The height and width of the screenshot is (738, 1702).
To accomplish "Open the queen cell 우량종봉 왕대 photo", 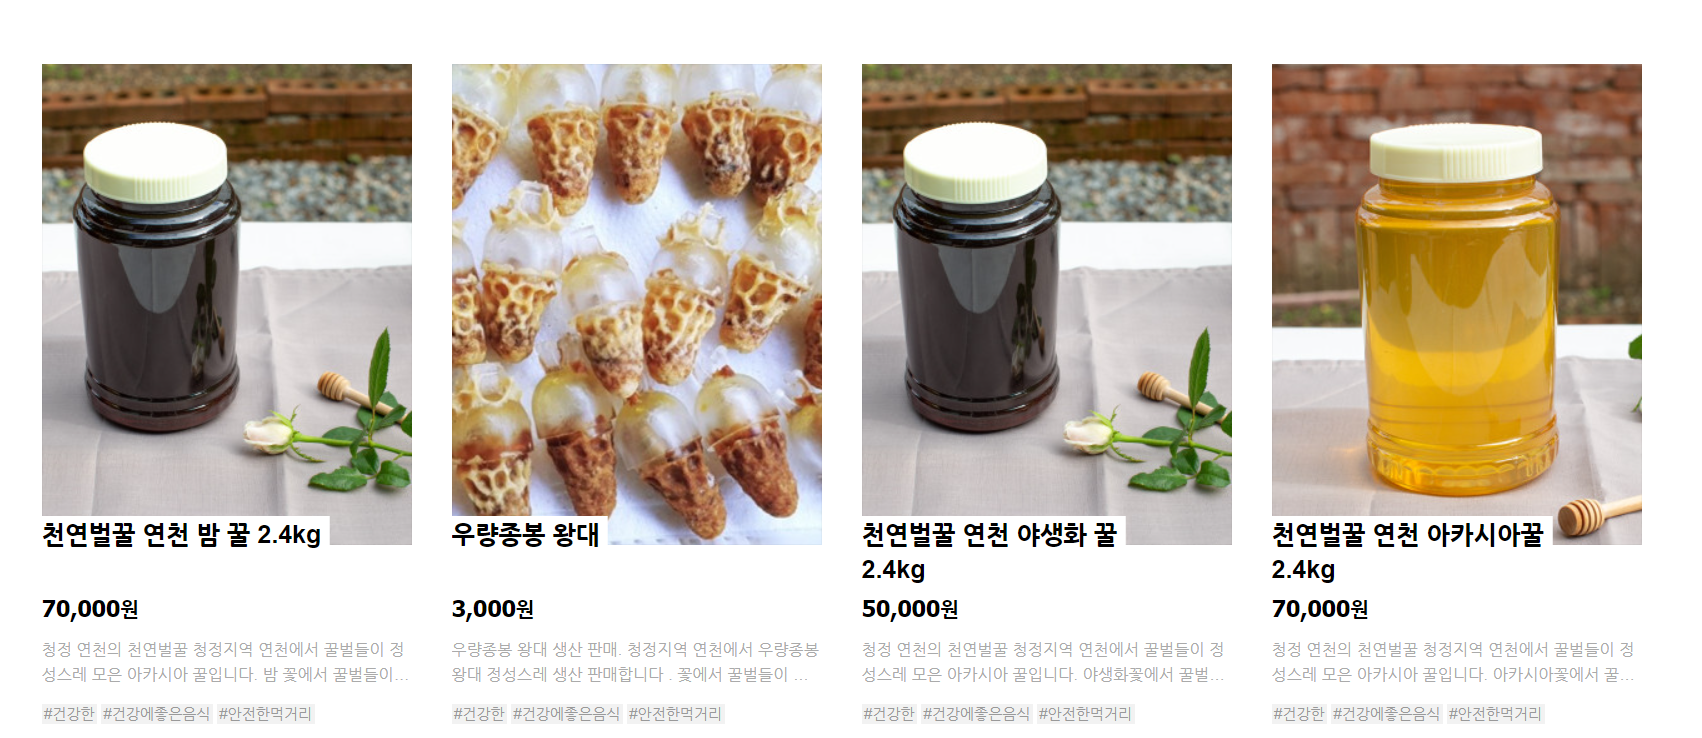I will (x=637, y=304).
